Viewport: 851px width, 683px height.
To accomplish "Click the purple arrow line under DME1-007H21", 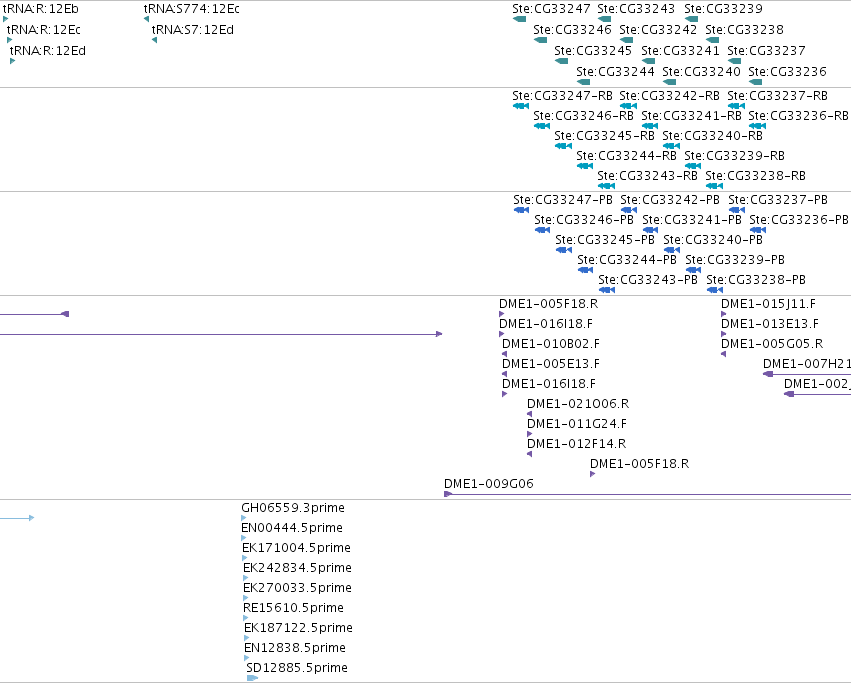I will tap(807, 374).
